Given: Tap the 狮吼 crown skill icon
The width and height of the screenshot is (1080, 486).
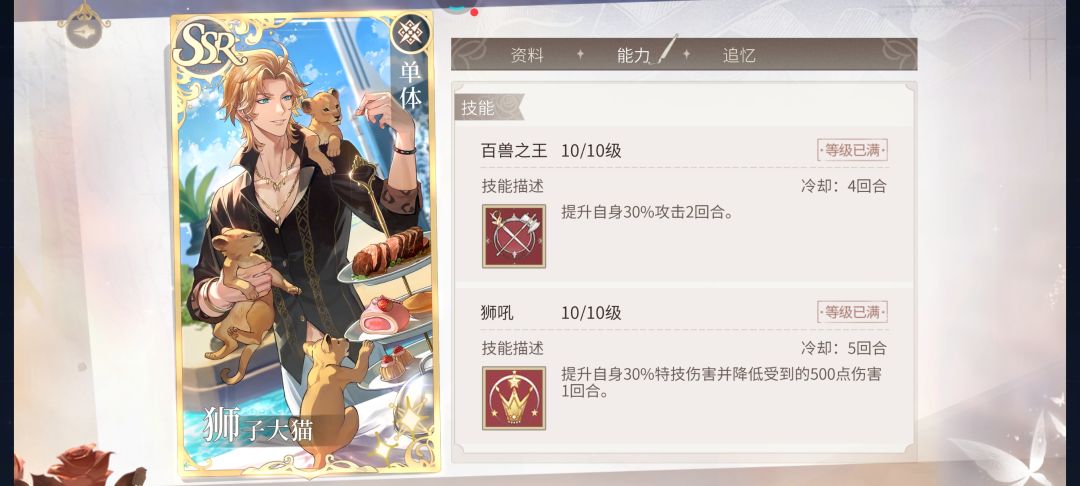Looking at the screenshot, I should click(x=514, y=399).
